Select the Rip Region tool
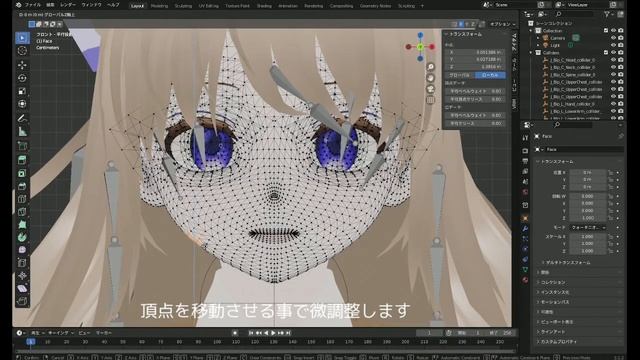Image resolution: width=640 pixels, height=360 pixels. click(22, 302)
